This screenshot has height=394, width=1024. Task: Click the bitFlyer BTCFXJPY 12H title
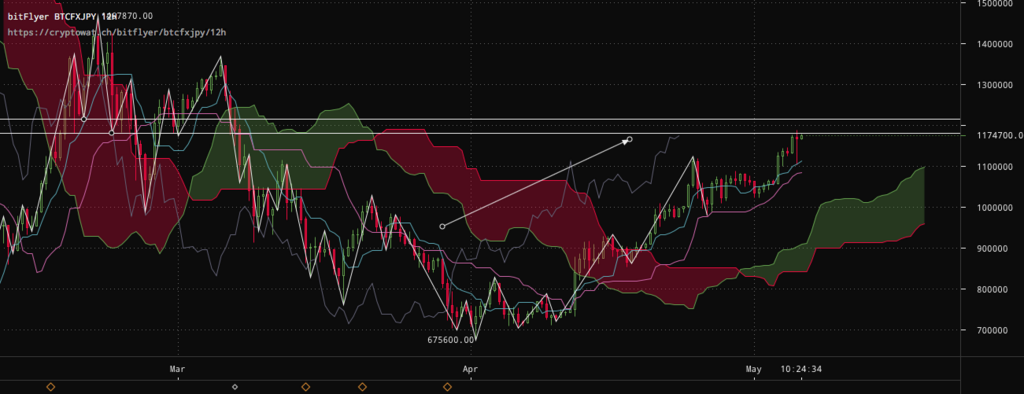pyautogui.click(x=62, y=16)
